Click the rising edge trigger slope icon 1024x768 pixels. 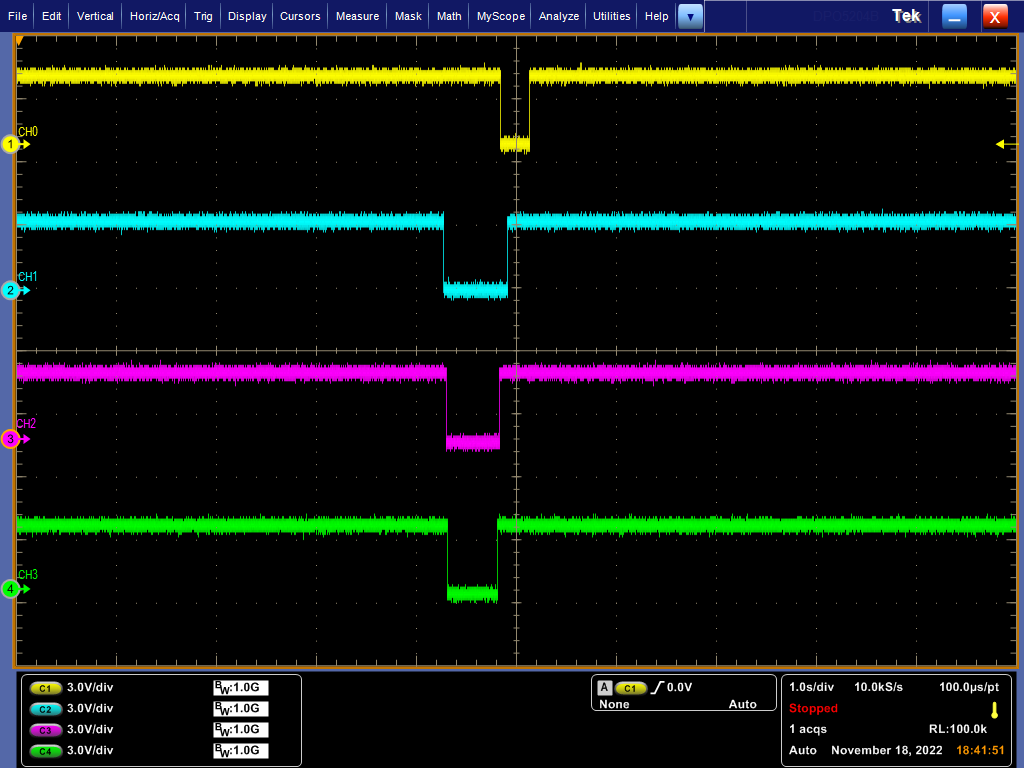coord(657,688)
